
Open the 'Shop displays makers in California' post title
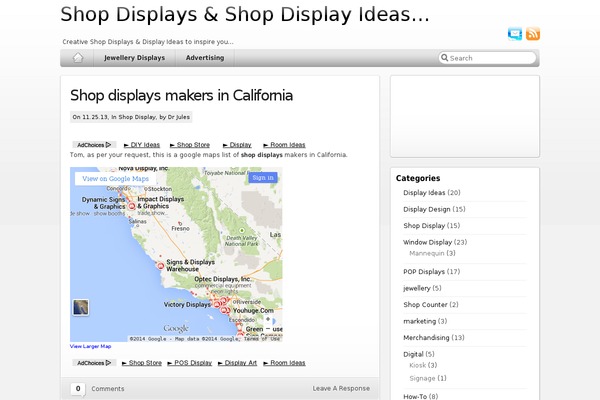[x=181, y=95]
